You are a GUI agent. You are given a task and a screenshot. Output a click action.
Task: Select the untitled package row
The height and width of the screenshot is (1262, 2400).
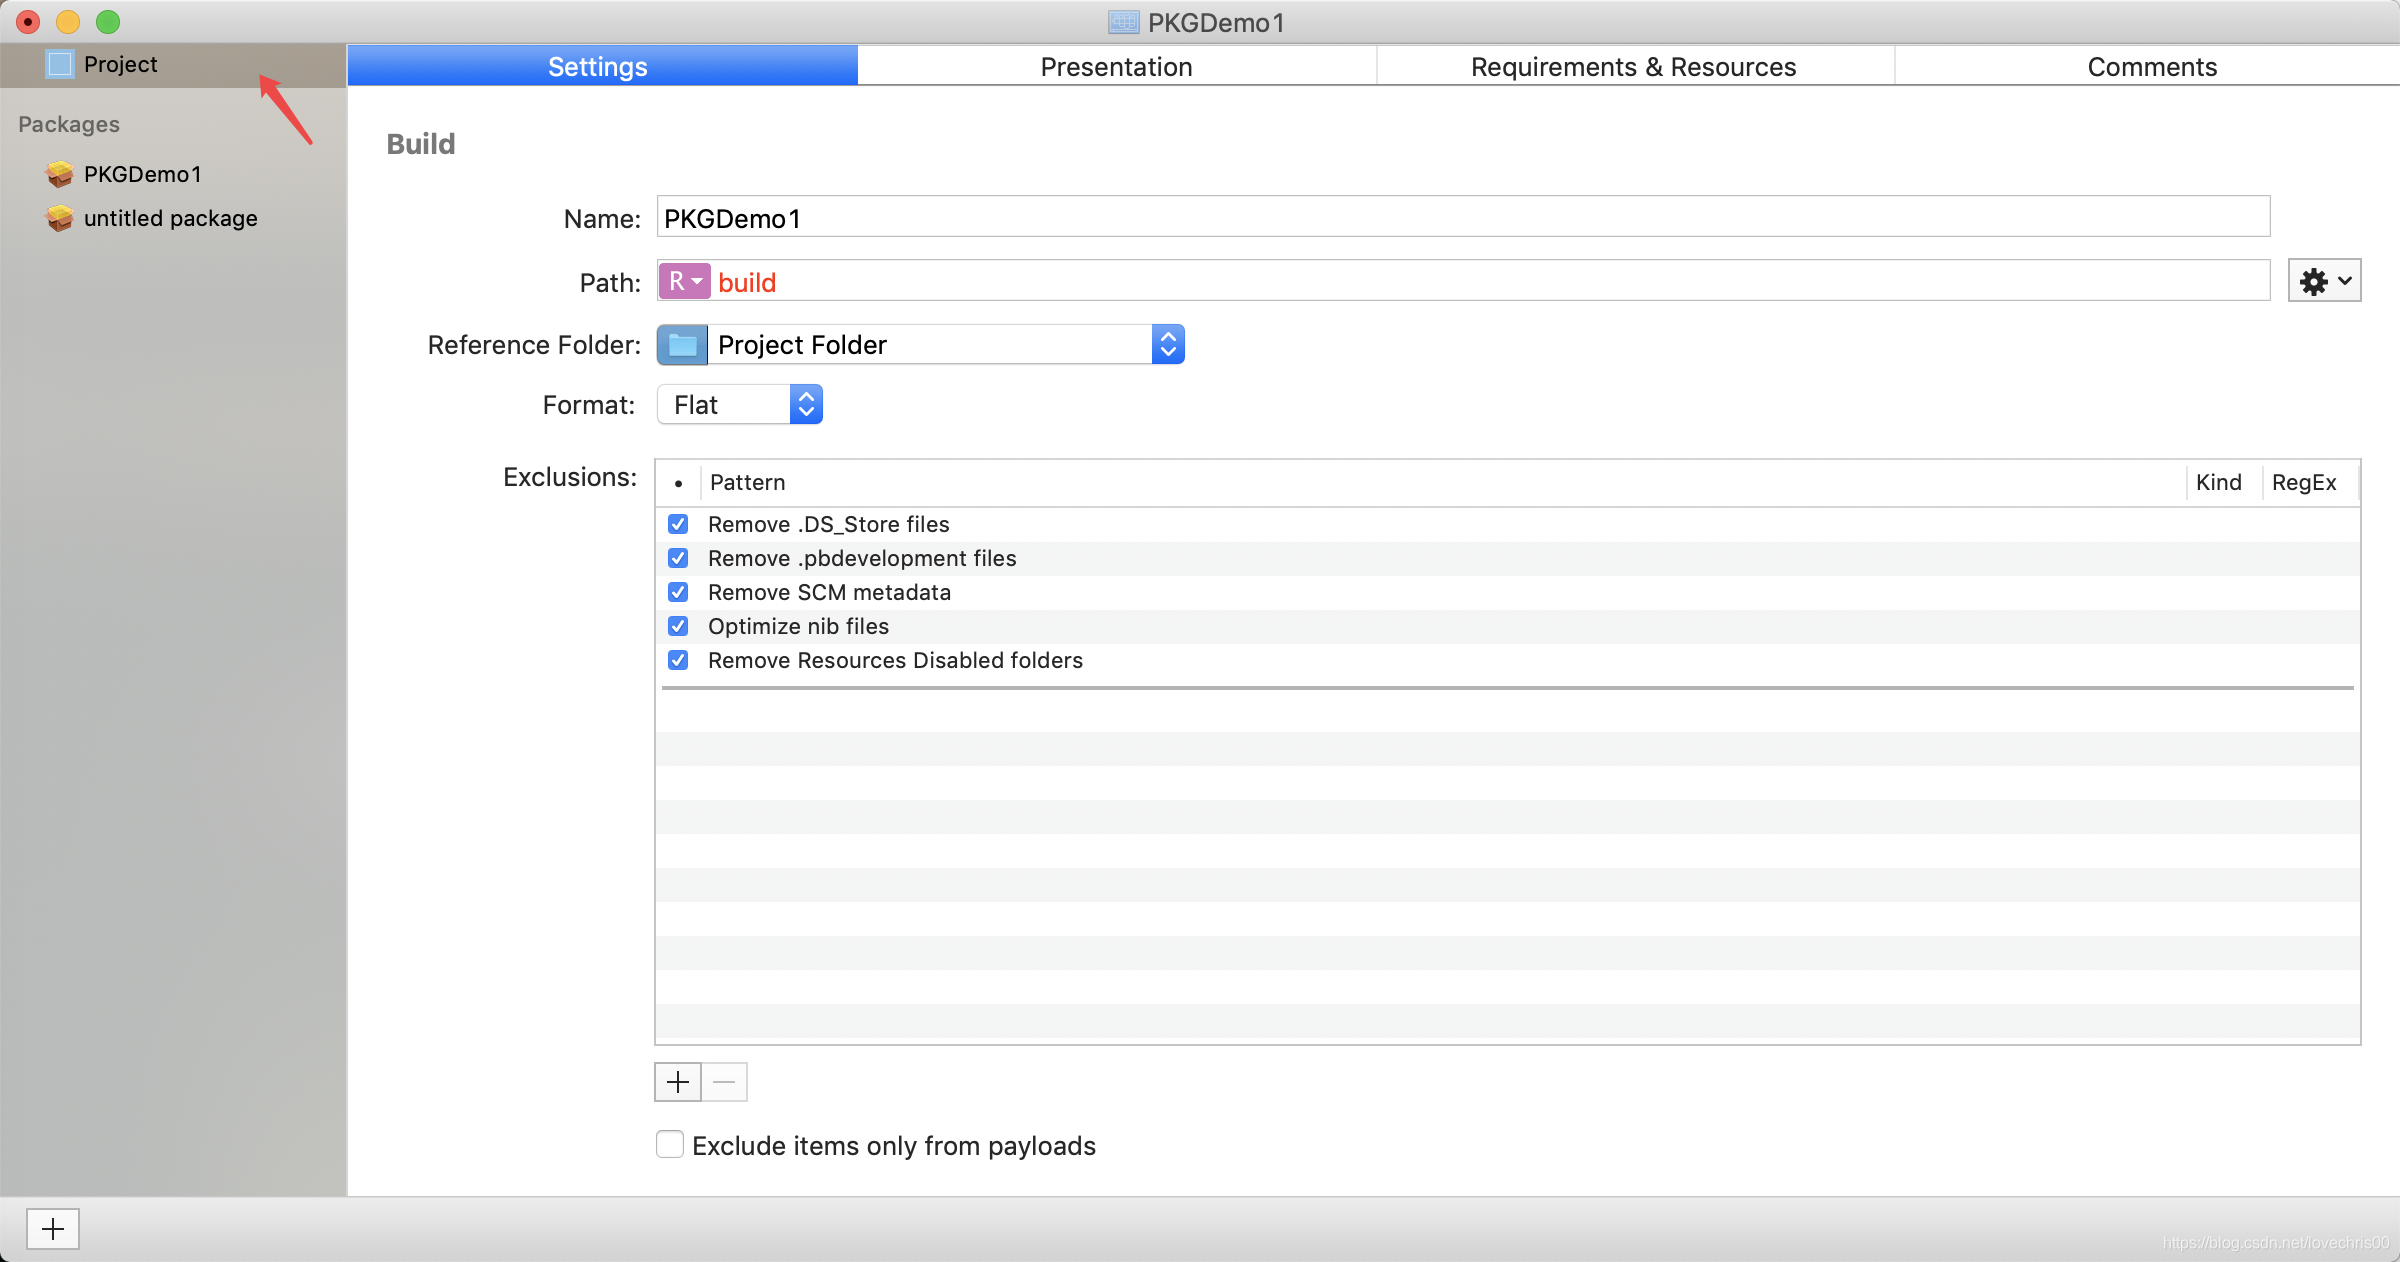click(173, 219)
